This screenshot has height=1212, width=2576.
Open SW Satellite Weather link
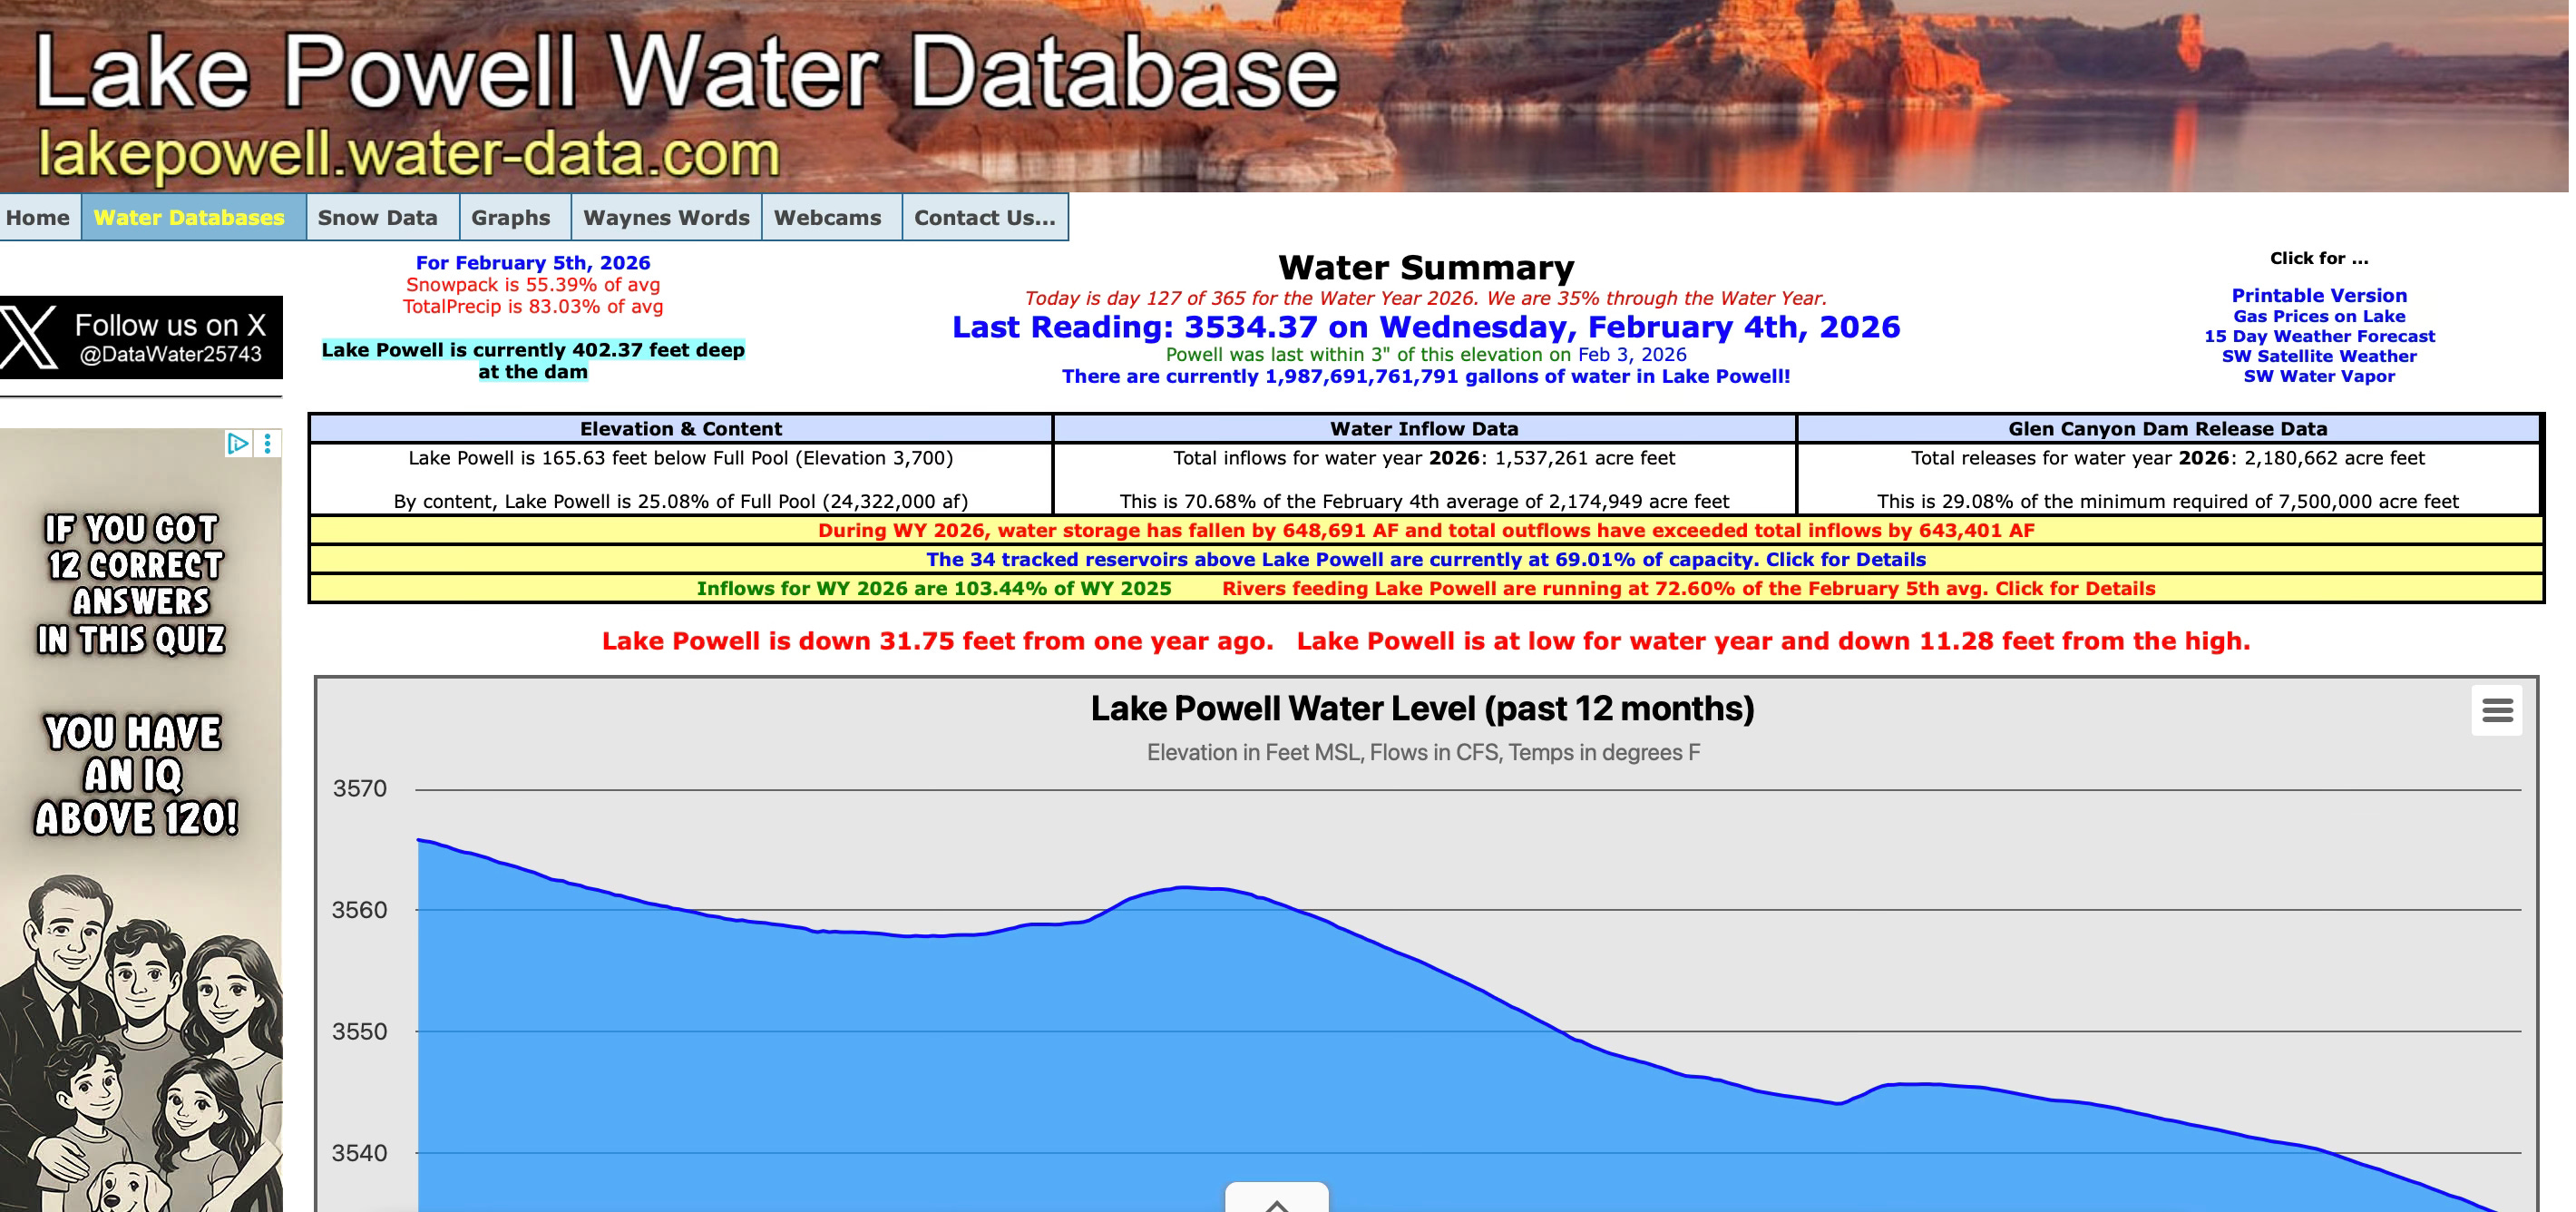click(x=2318, y=356)
